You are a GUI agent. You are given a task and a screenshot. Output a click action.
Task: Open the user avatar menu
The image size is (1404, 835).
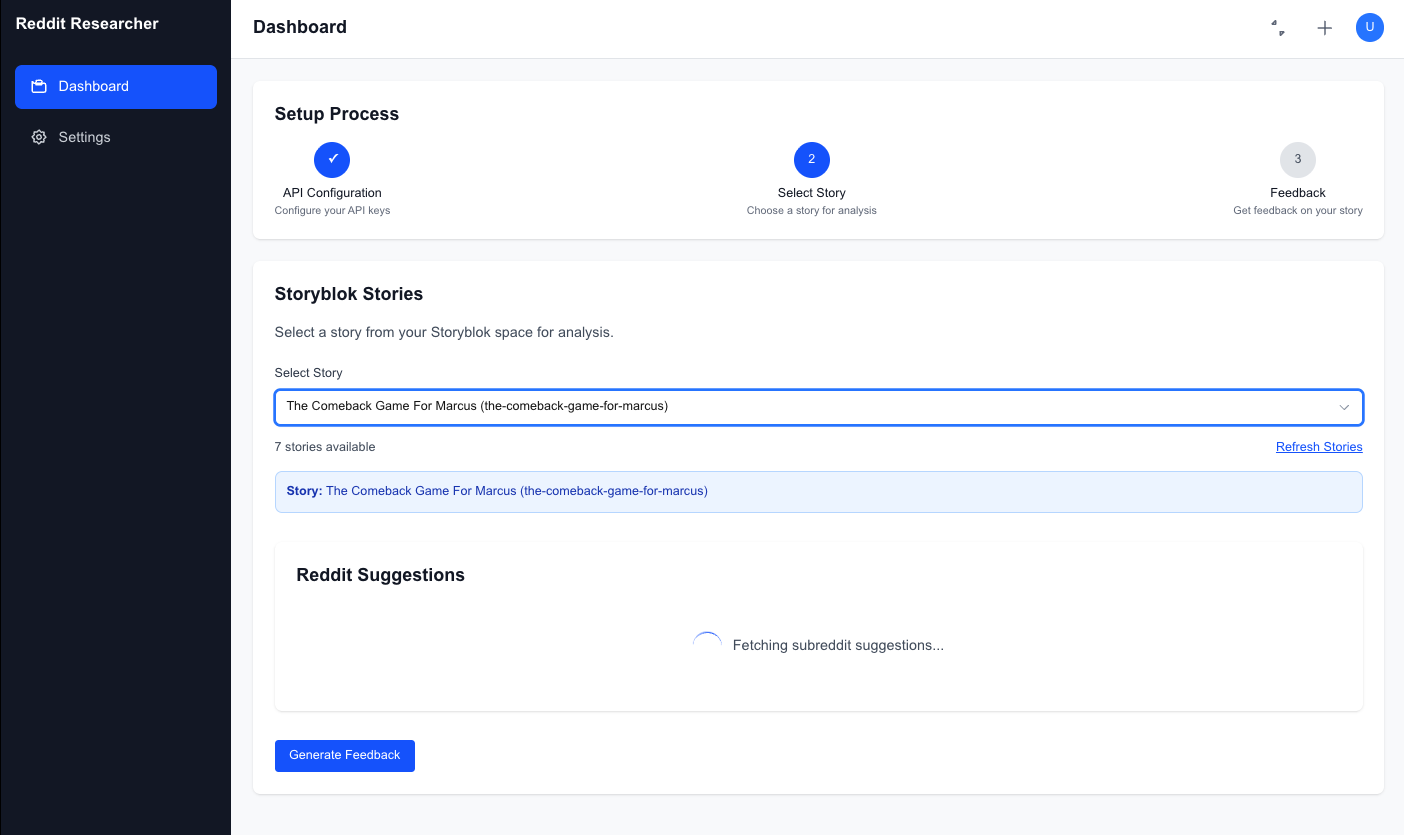[x=1370, y=28]
